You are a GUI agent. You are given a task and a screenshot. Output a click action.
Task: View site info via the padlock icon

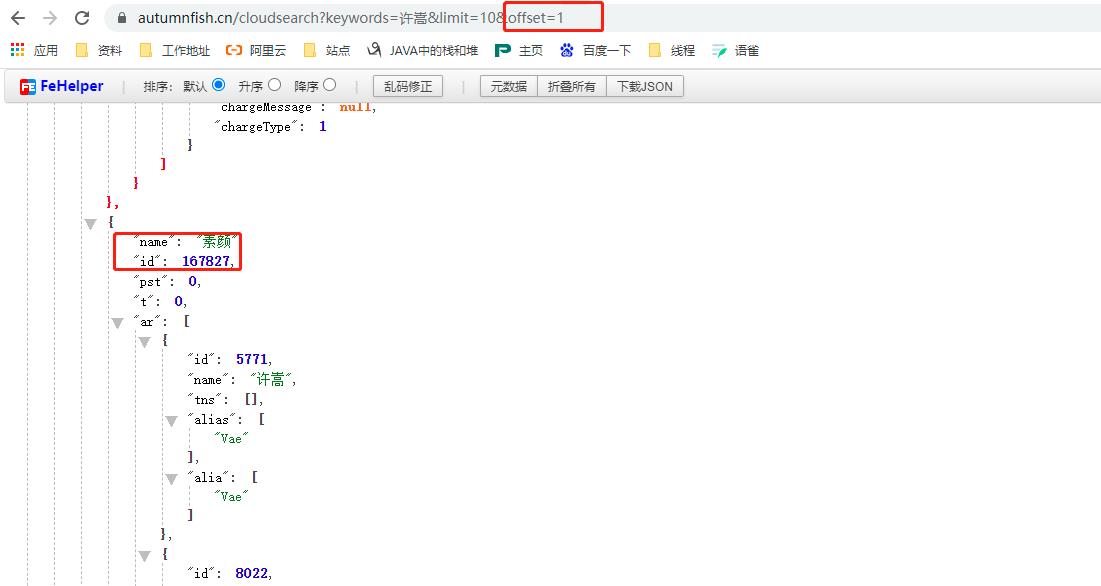[122, 18]
